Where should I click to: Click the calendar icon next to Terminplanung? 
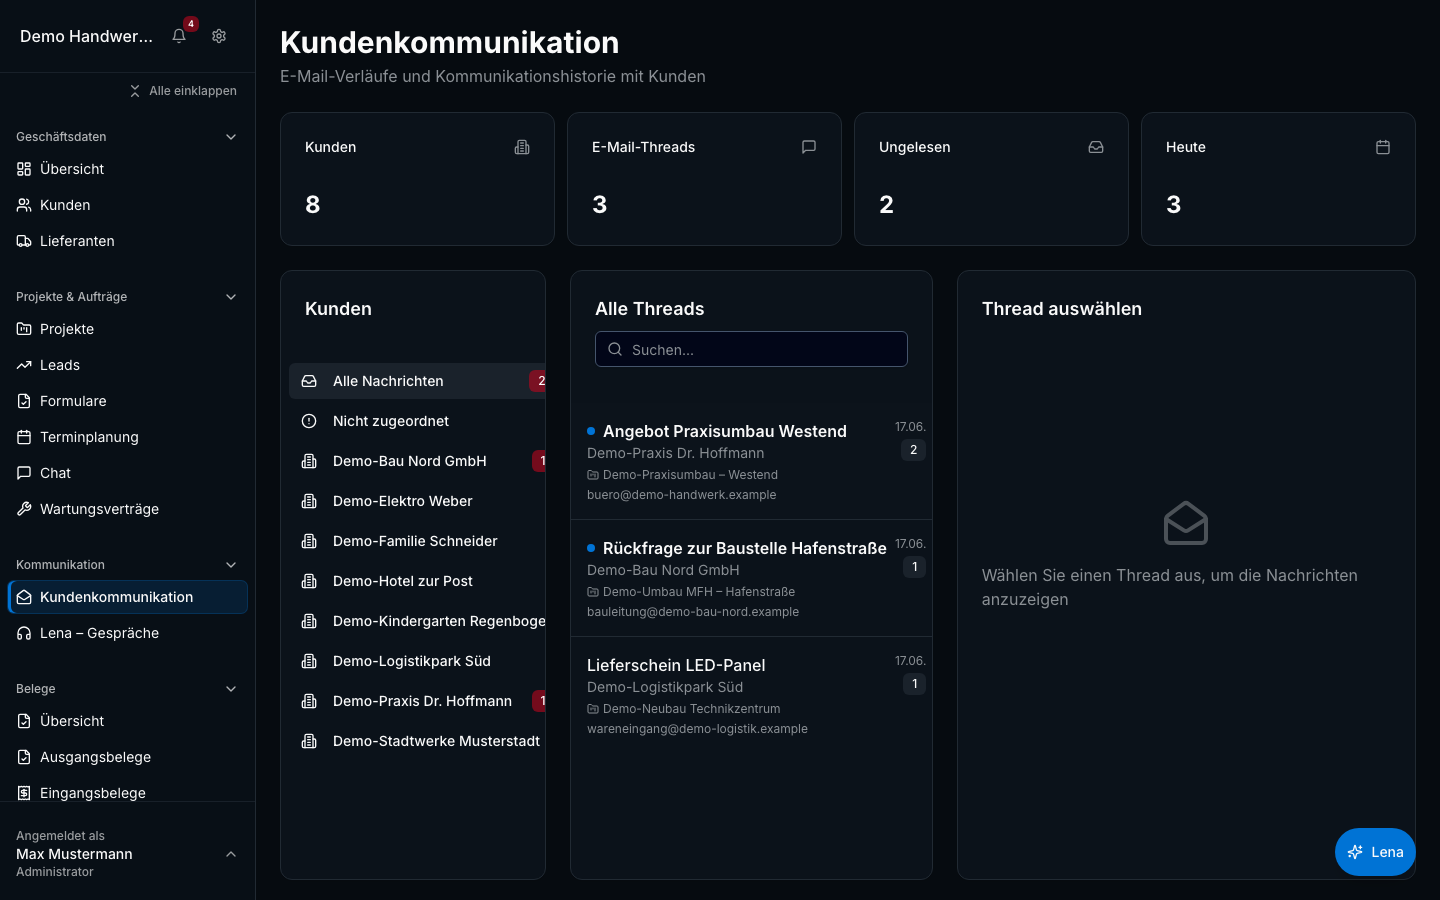click(24, 437)
